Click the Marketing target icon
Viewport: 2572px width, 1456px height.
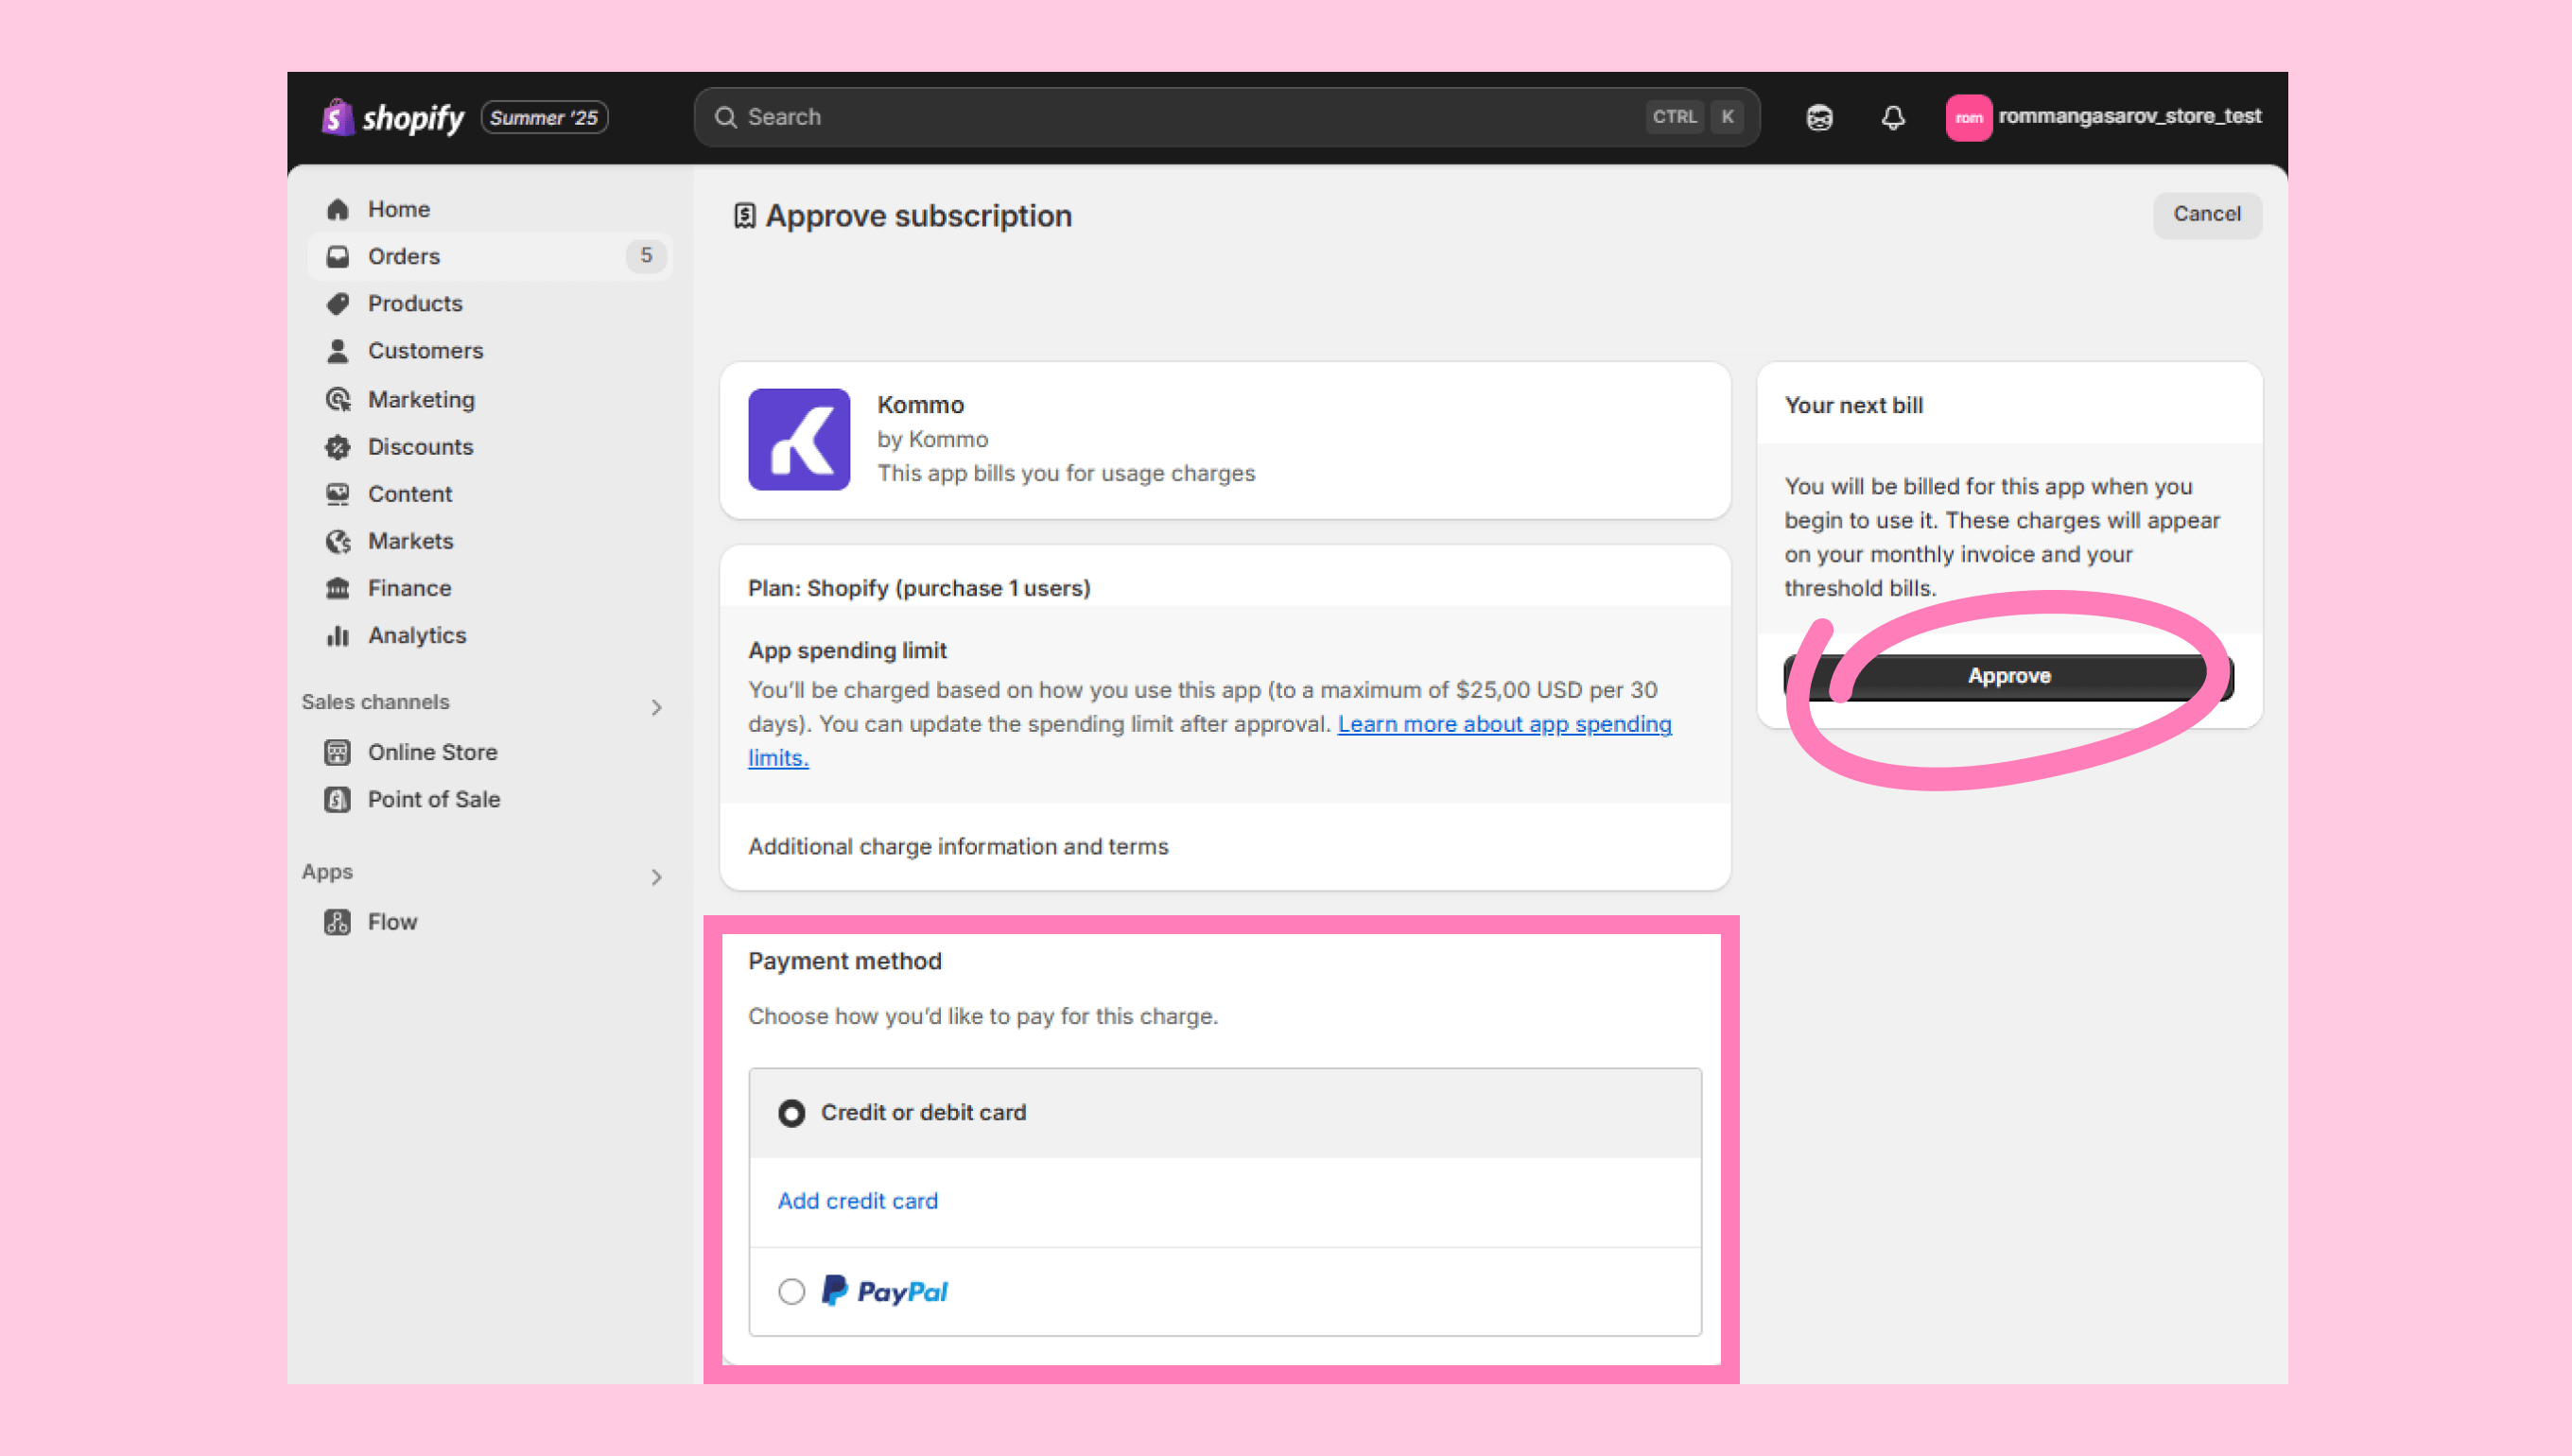pos(338,400)
